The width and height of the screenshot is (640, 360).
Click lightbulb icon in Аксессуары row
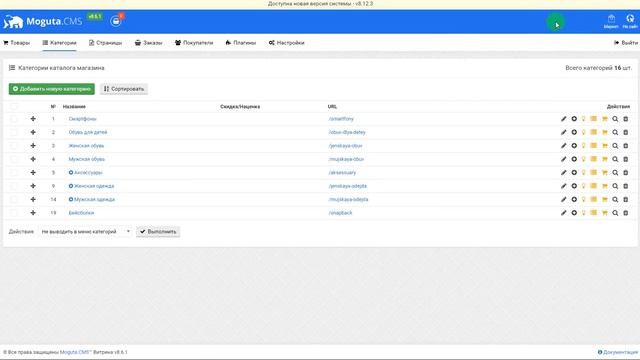coord(584,173)
